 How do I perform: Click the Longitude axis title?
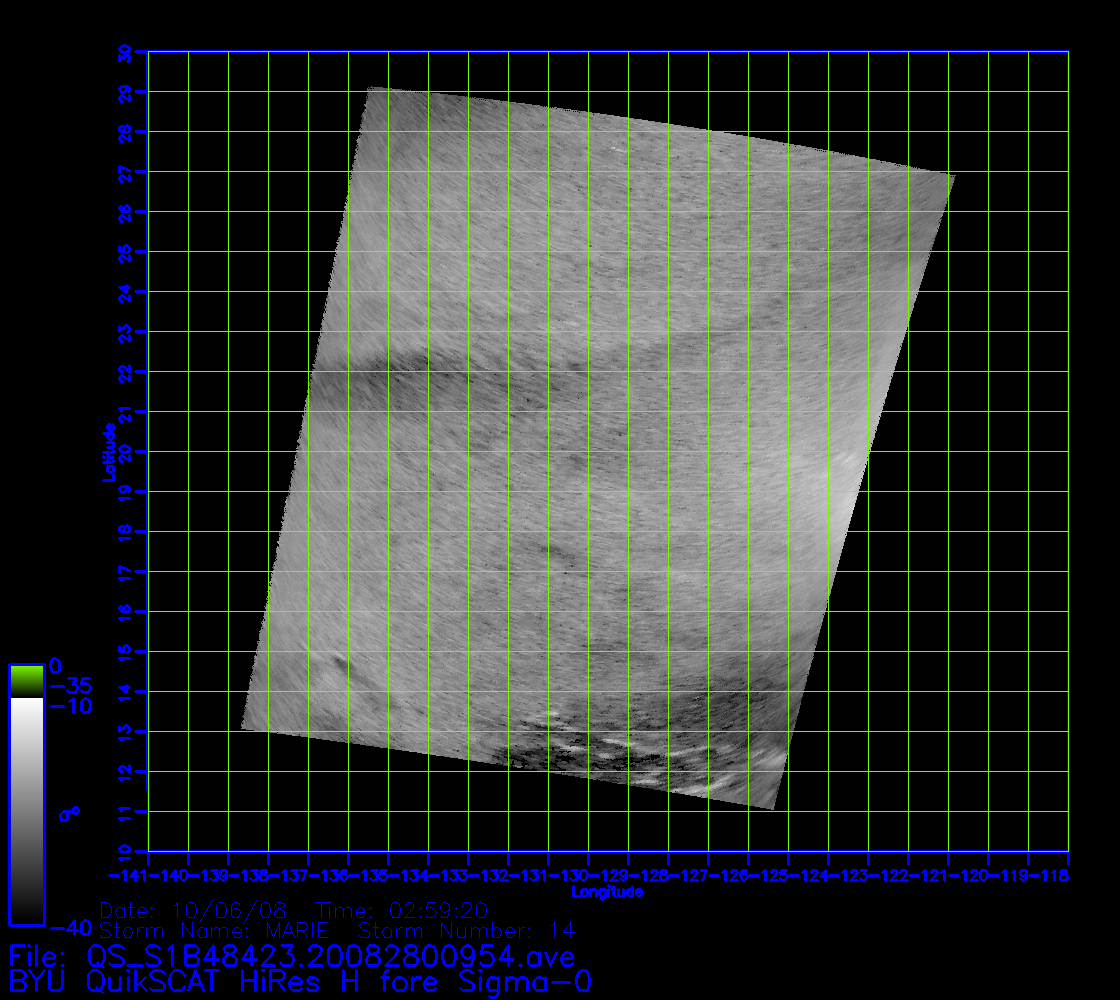coord(607,892)
